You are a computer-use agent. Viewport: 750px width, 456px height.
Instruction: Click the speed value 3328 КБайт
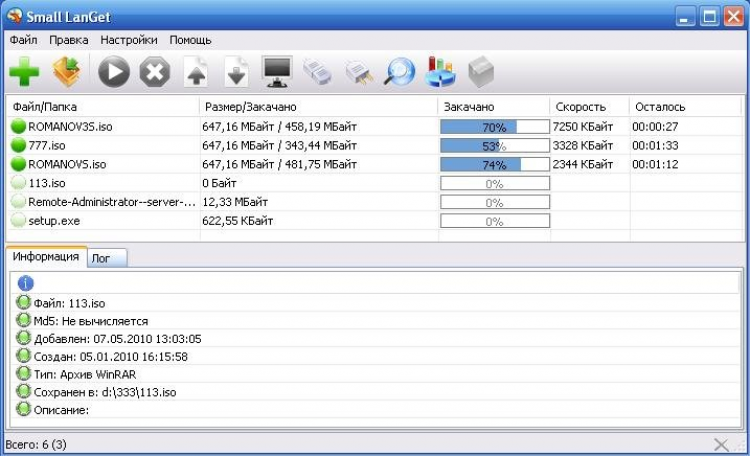pos(583,145)
